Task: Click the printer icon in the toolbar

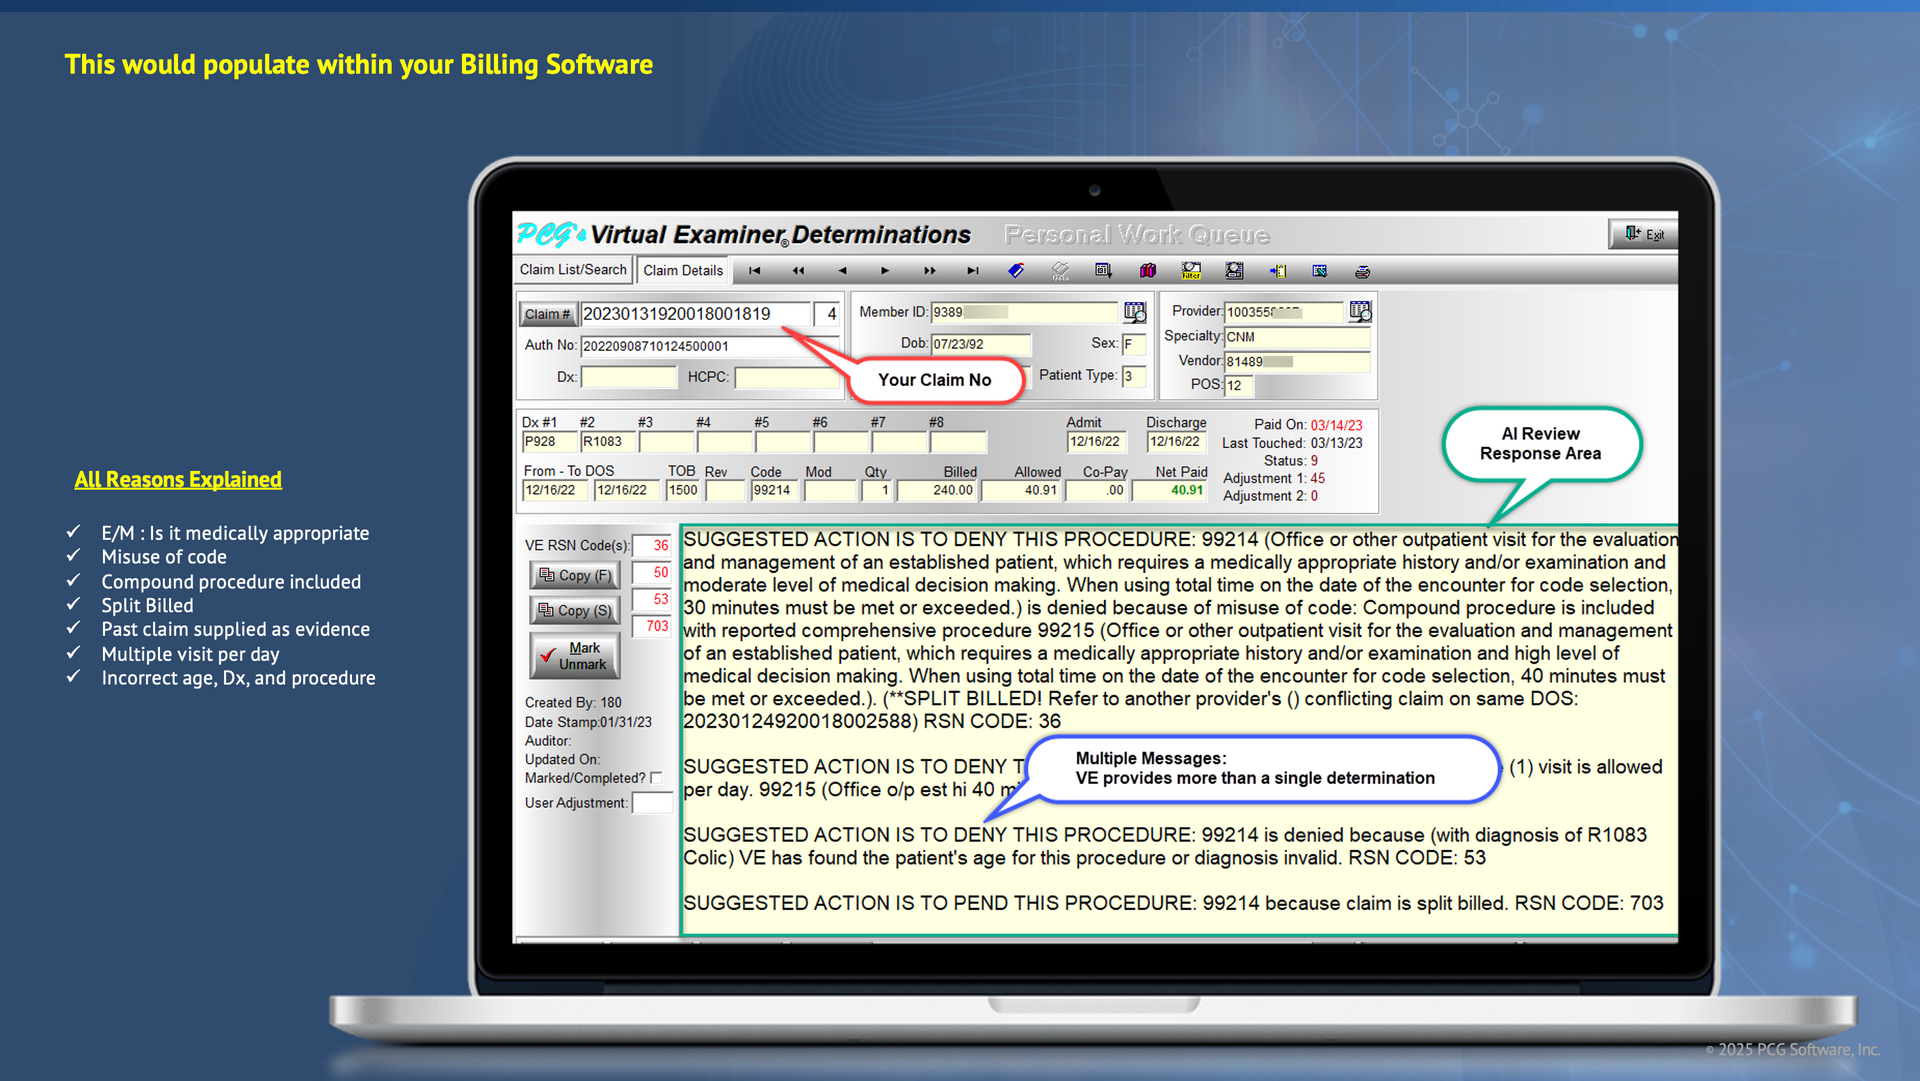Action: [1362, 272]
